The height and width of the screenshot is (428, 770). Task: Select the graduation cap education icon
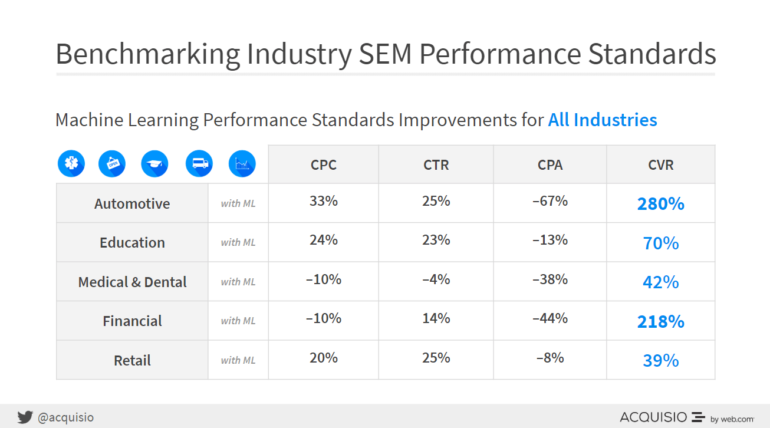coord(155,164)
